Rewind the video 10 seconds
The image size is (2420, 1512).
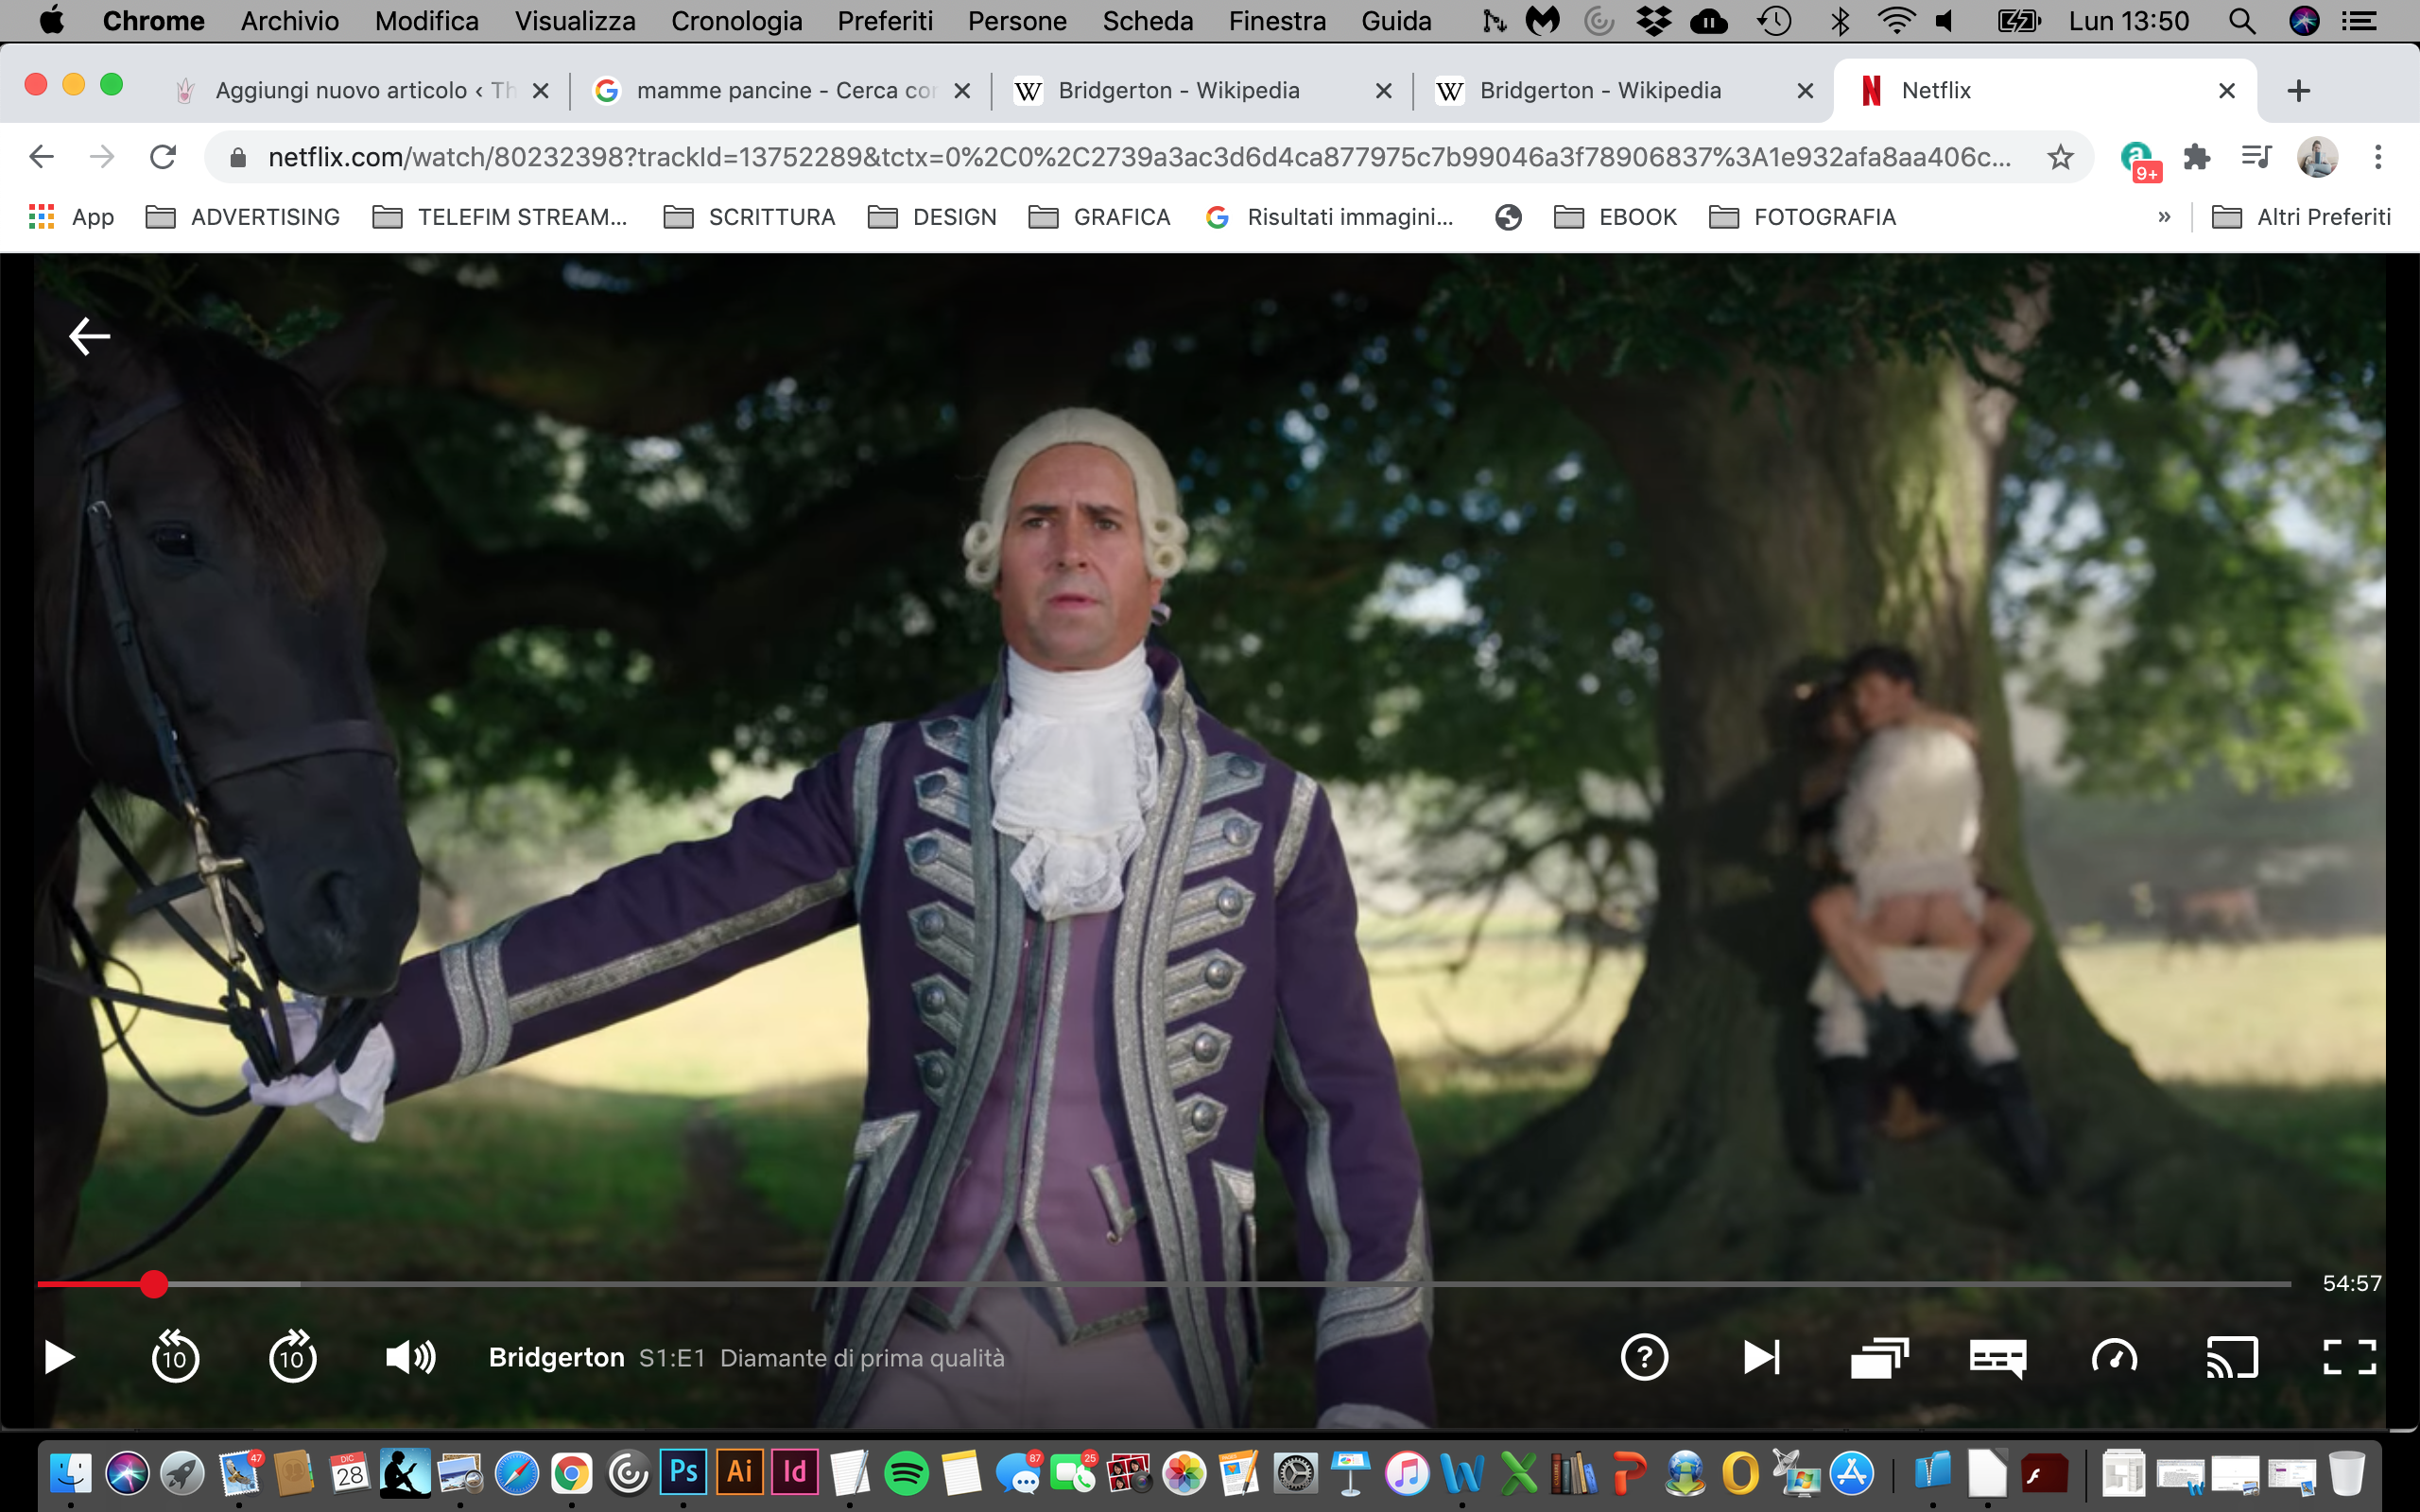pos(175,1357)
